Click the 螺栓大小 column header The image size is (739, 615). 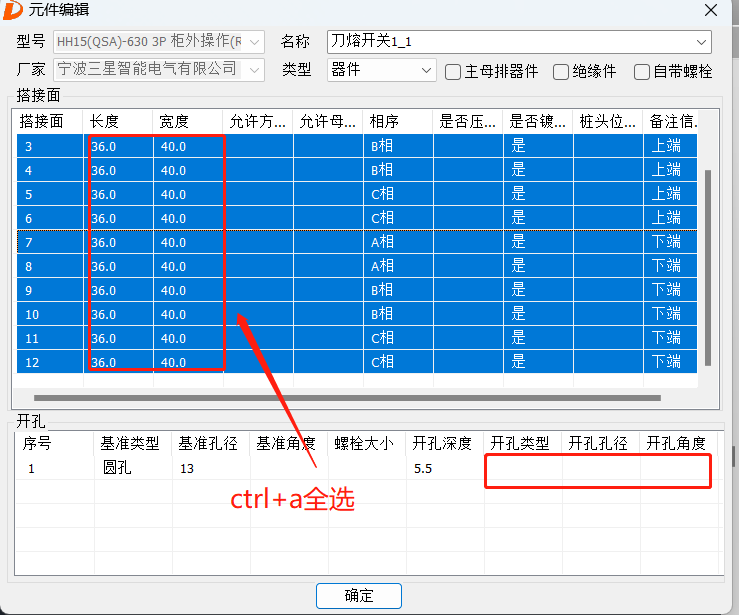pos(366,443)
